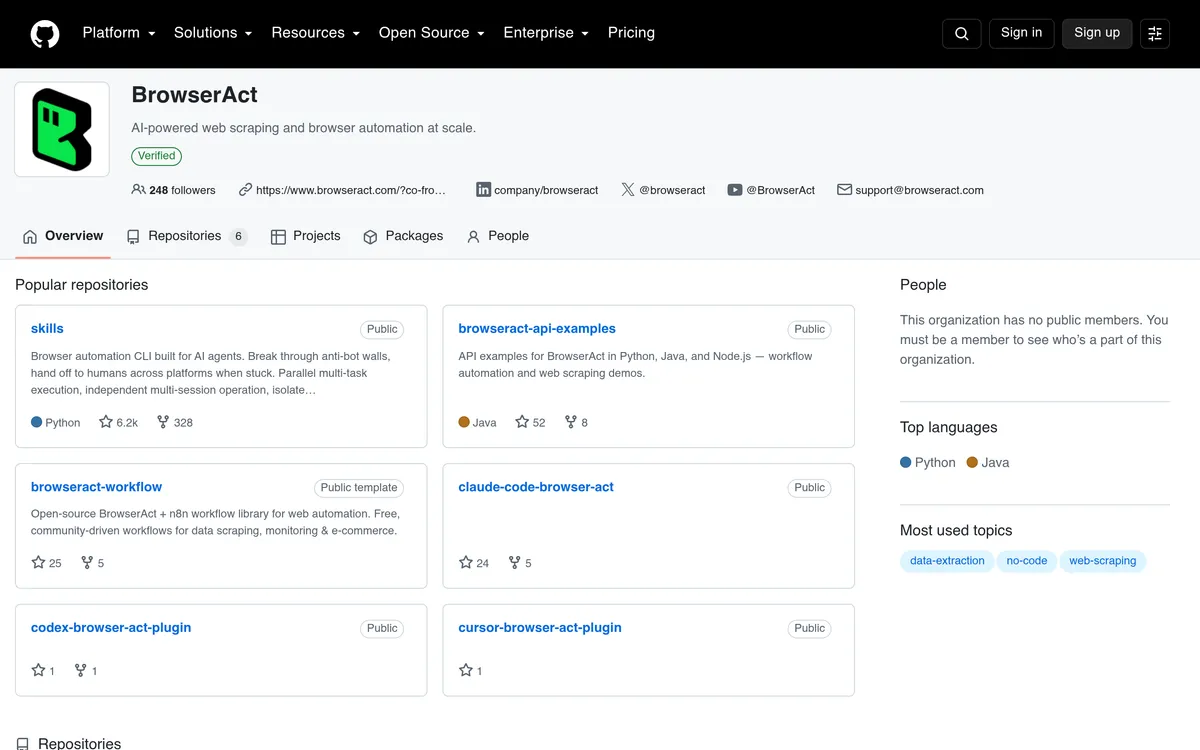The width and height of the screenshot is (1200, 750).
Task: Switch to the Packages tab
Action: tap(403, 236)
